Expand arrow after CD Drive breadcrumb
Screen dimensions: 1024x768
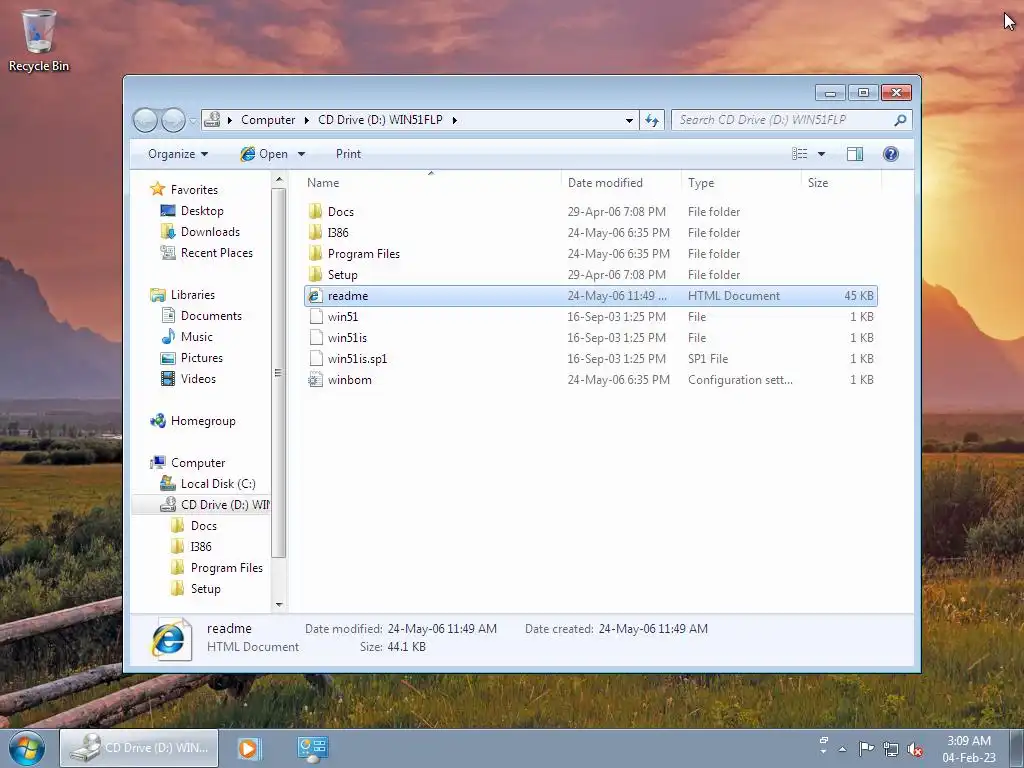point(455,120)
